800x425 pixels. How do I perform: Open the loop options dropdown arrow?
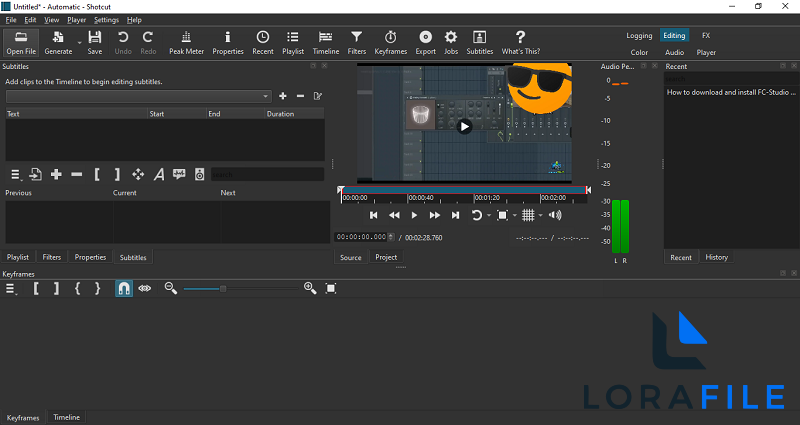[489, 215]
